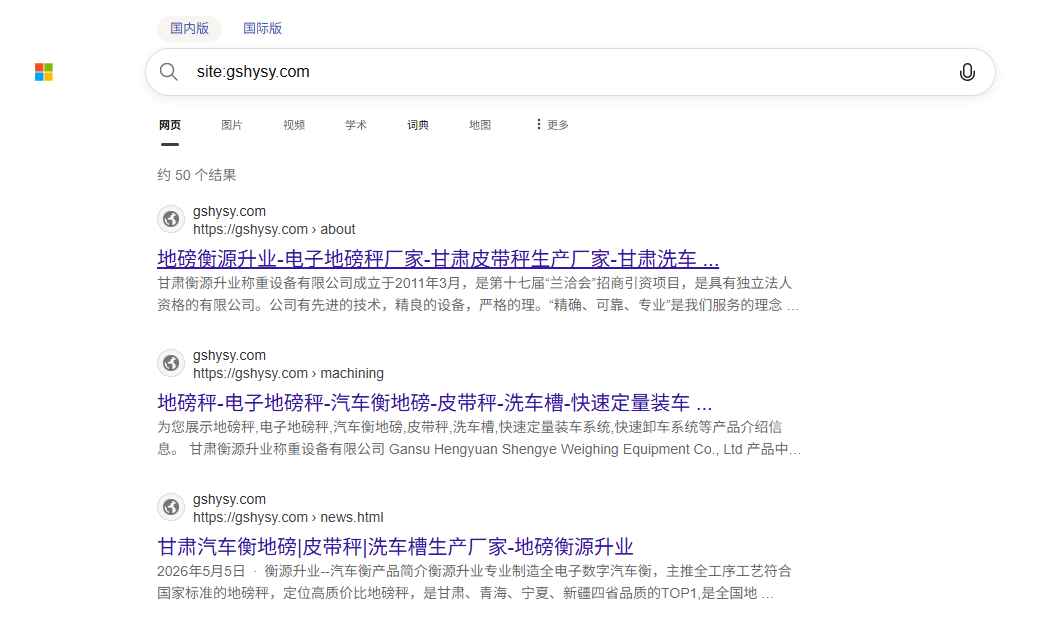The width and height of the screenshot is (1038, 620).
Task: Select the 词典 tab
Action: [418, 124]
